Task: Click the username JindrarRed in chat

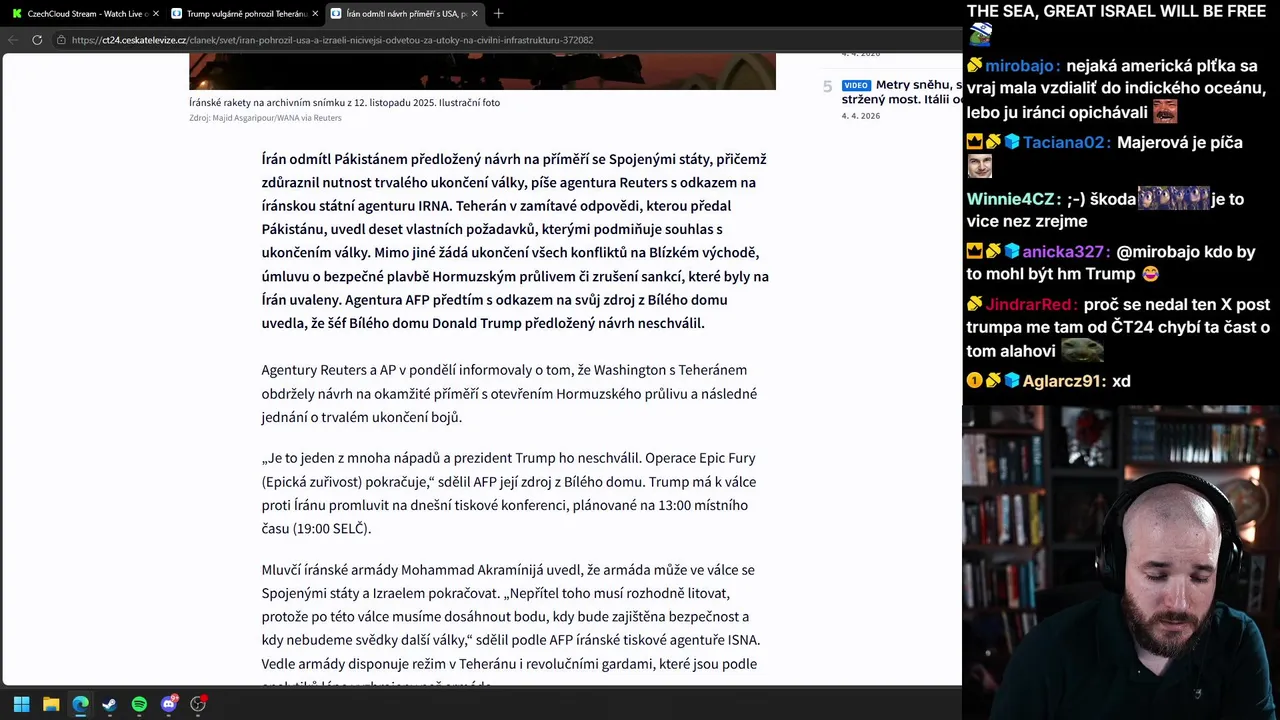Action: pyautogui.click(x=1032, y=304)
